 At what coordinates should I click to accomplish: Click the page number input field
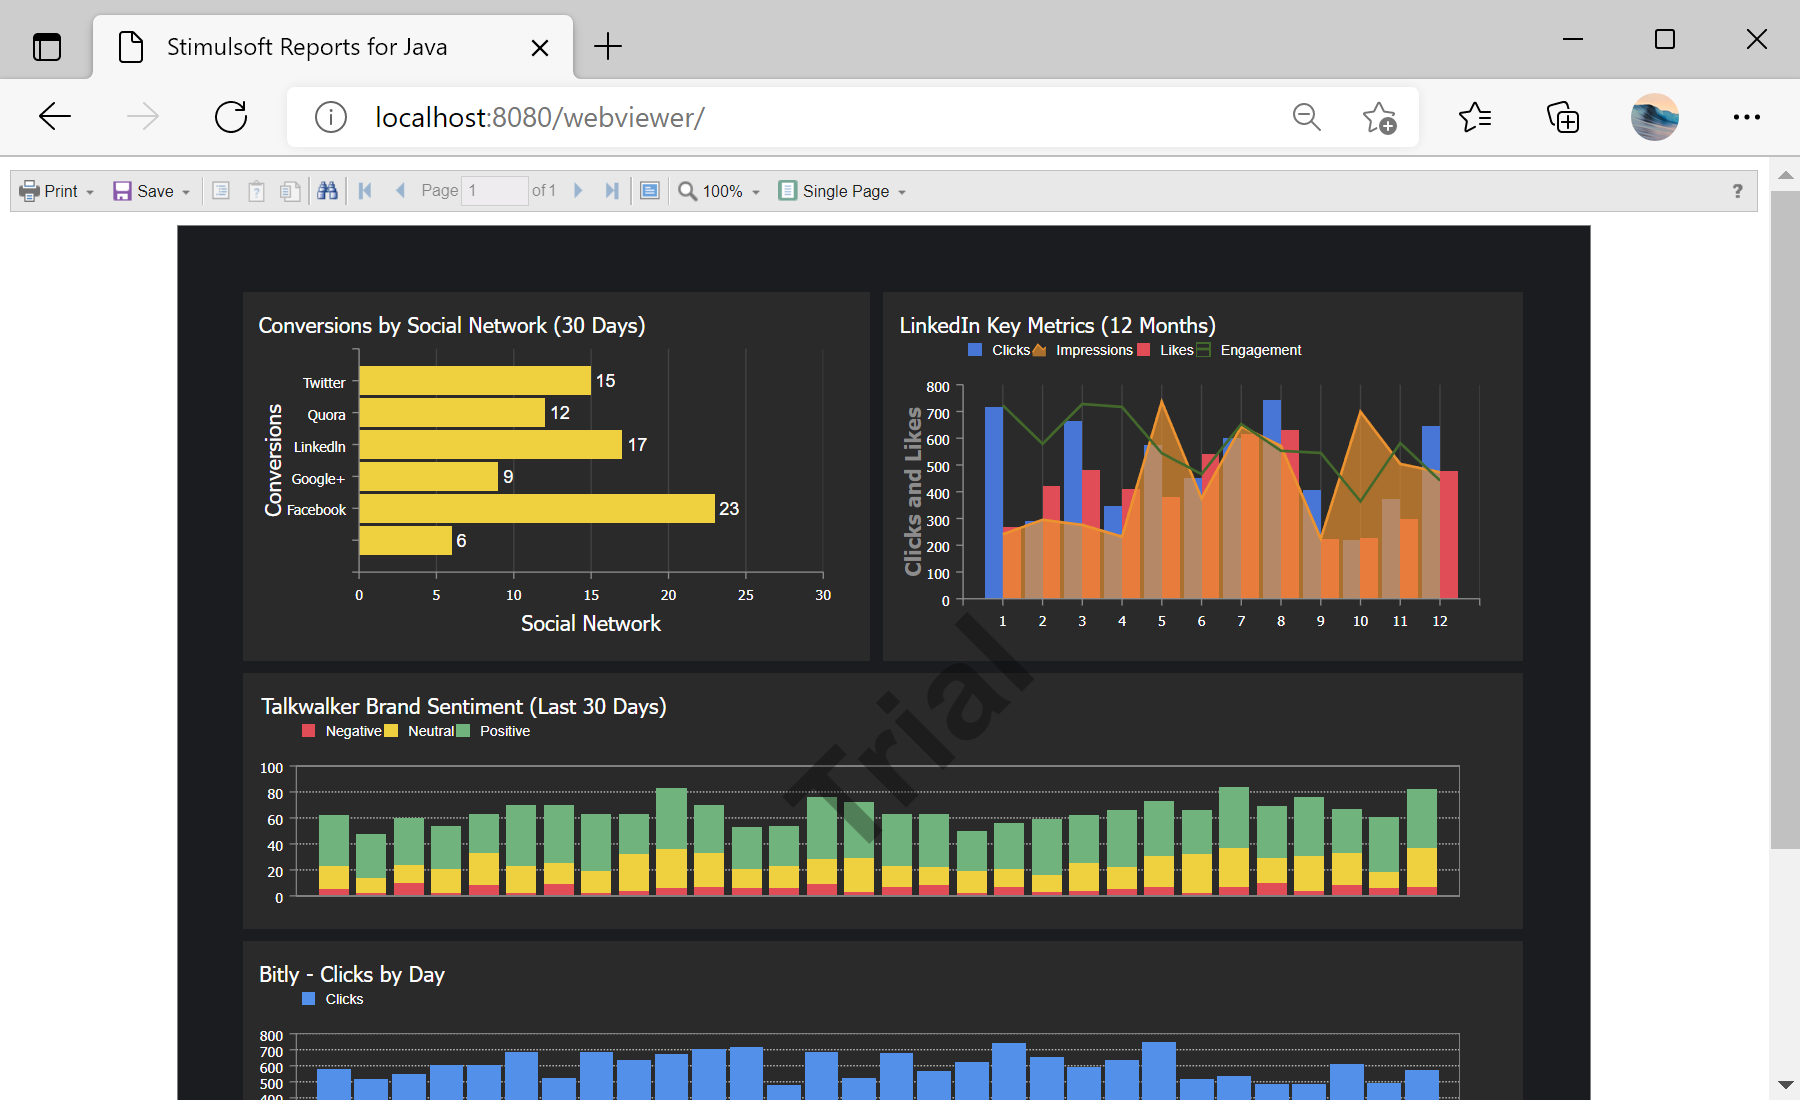tap(494, 190)
